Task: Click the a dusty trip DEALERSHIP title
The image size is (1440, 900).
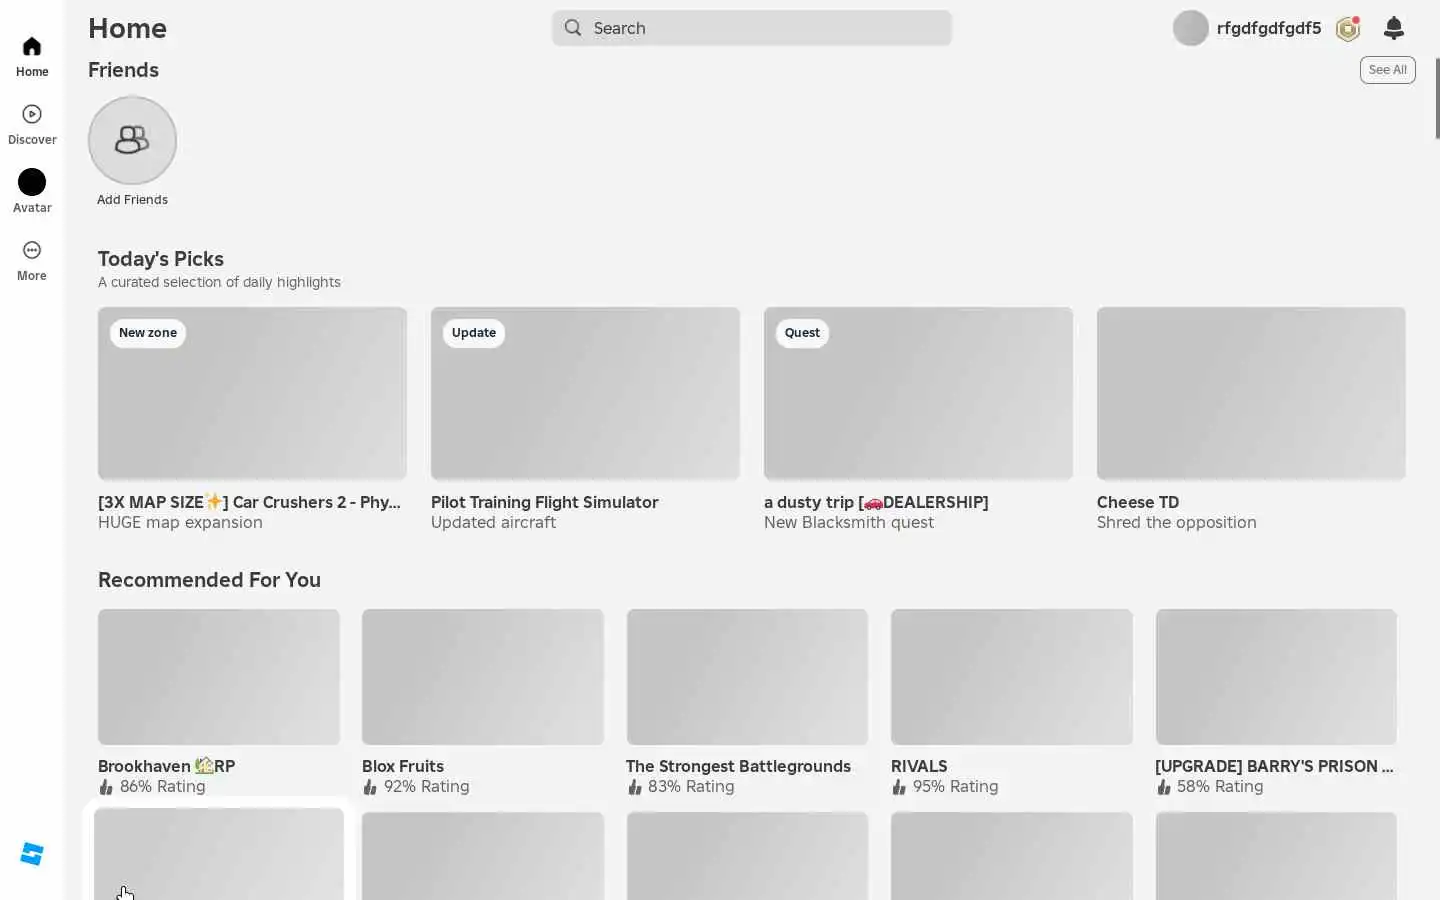Action: (x=876, y=502)
